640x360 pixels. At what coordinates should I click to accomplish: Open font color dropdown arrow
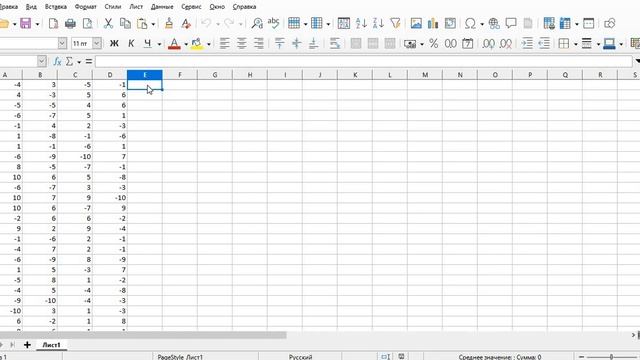pyautogui.click(x=186, y=44)
